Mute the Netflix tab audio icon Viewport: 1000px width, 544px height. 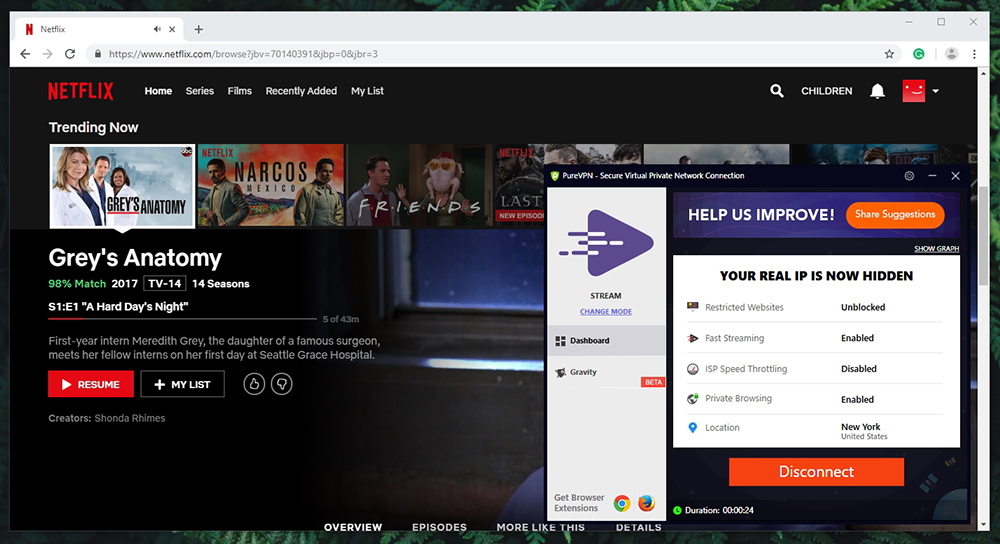click(x=157, y=29)
